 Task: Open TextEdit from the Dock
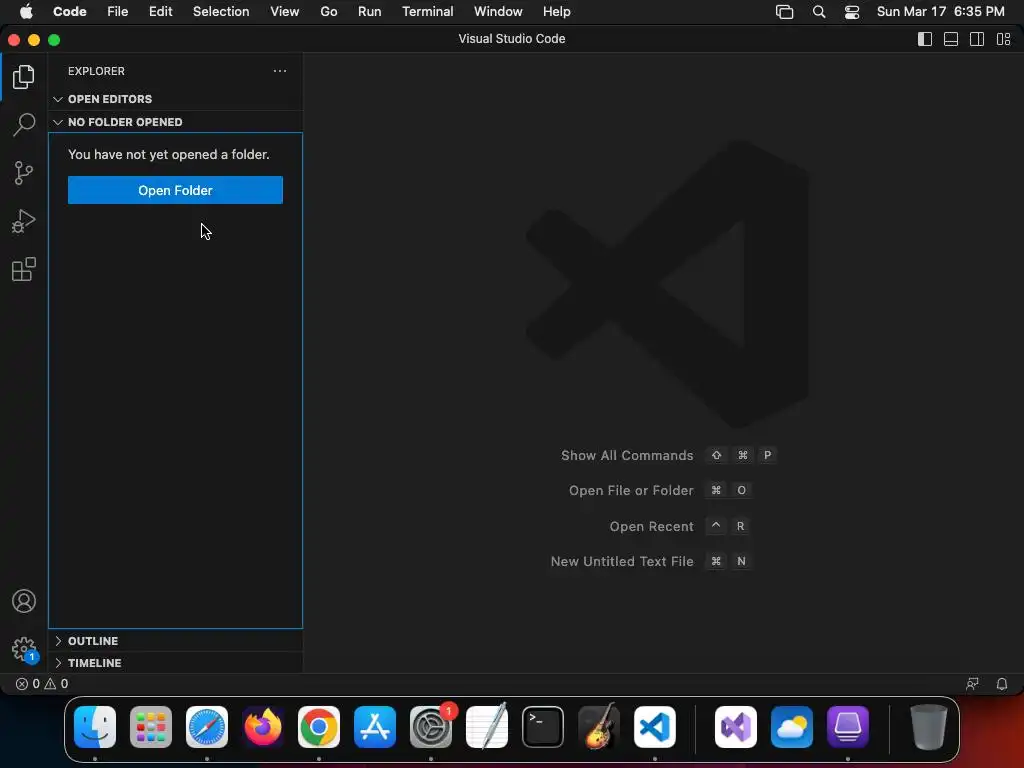coord(487,727)
